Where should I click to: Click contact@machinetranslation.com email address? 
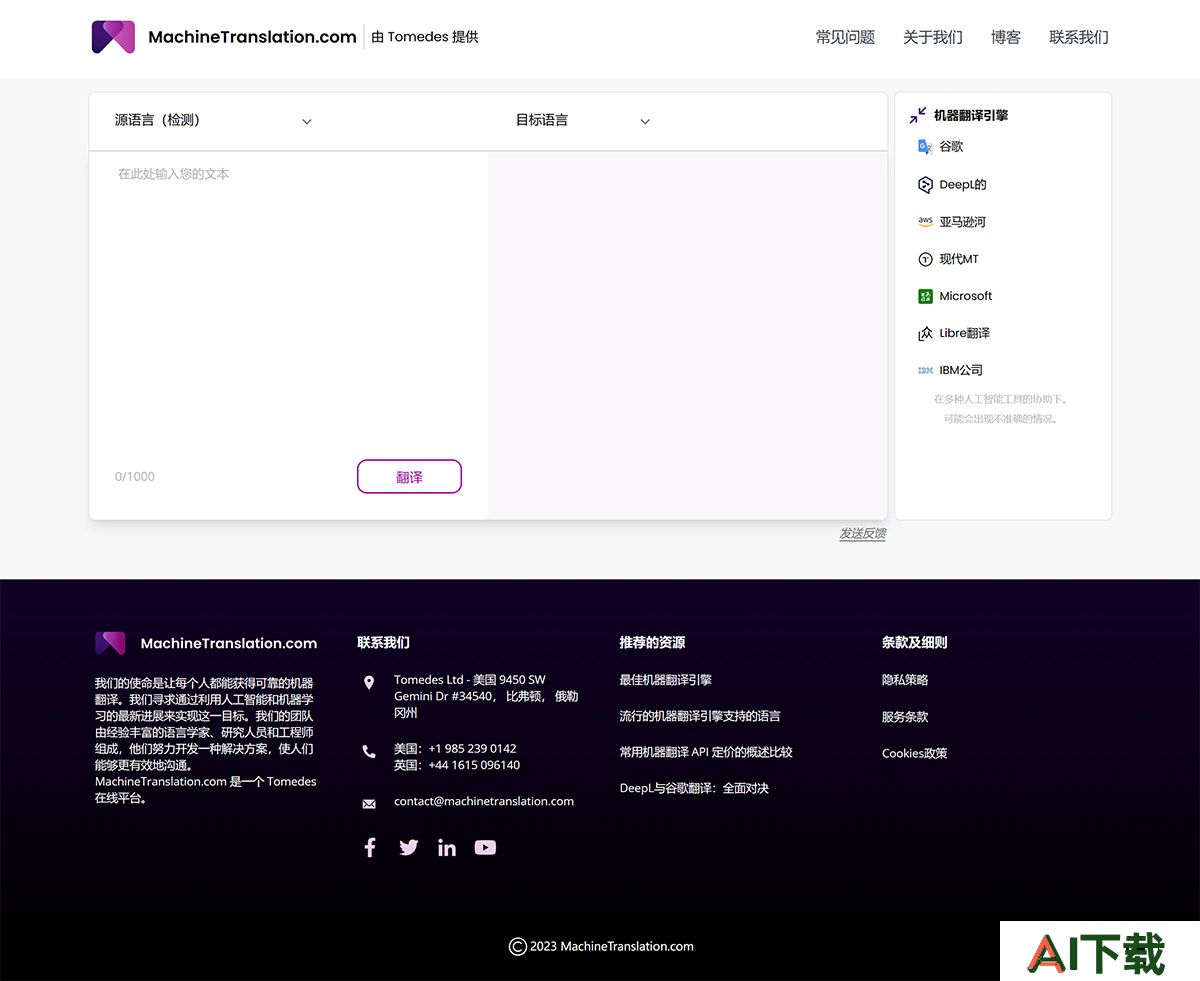484,801
